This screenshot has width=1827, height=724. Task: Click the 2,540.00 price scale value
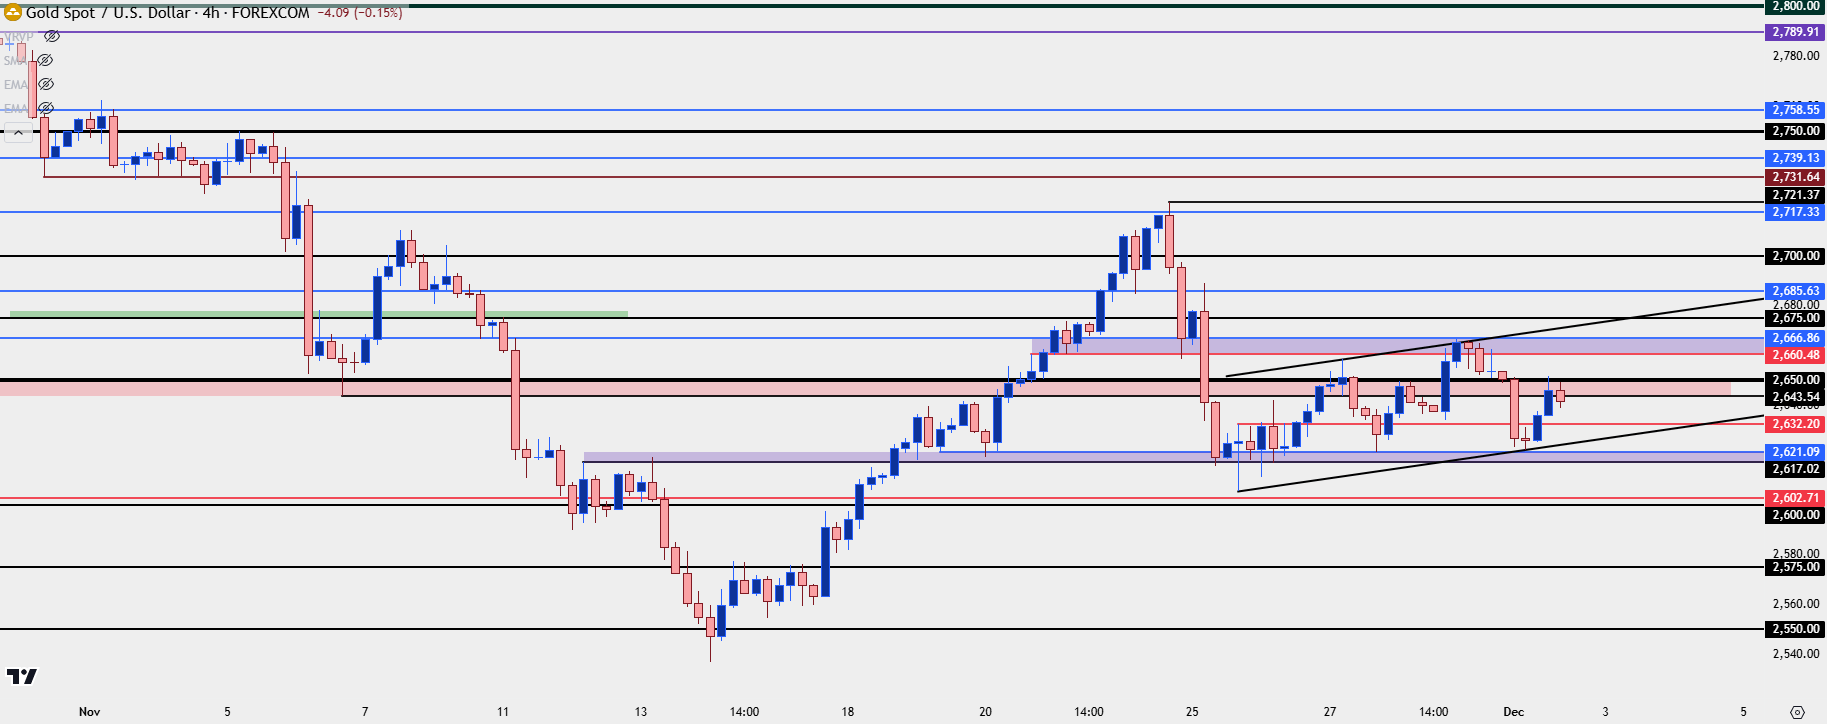(1796, 654)
